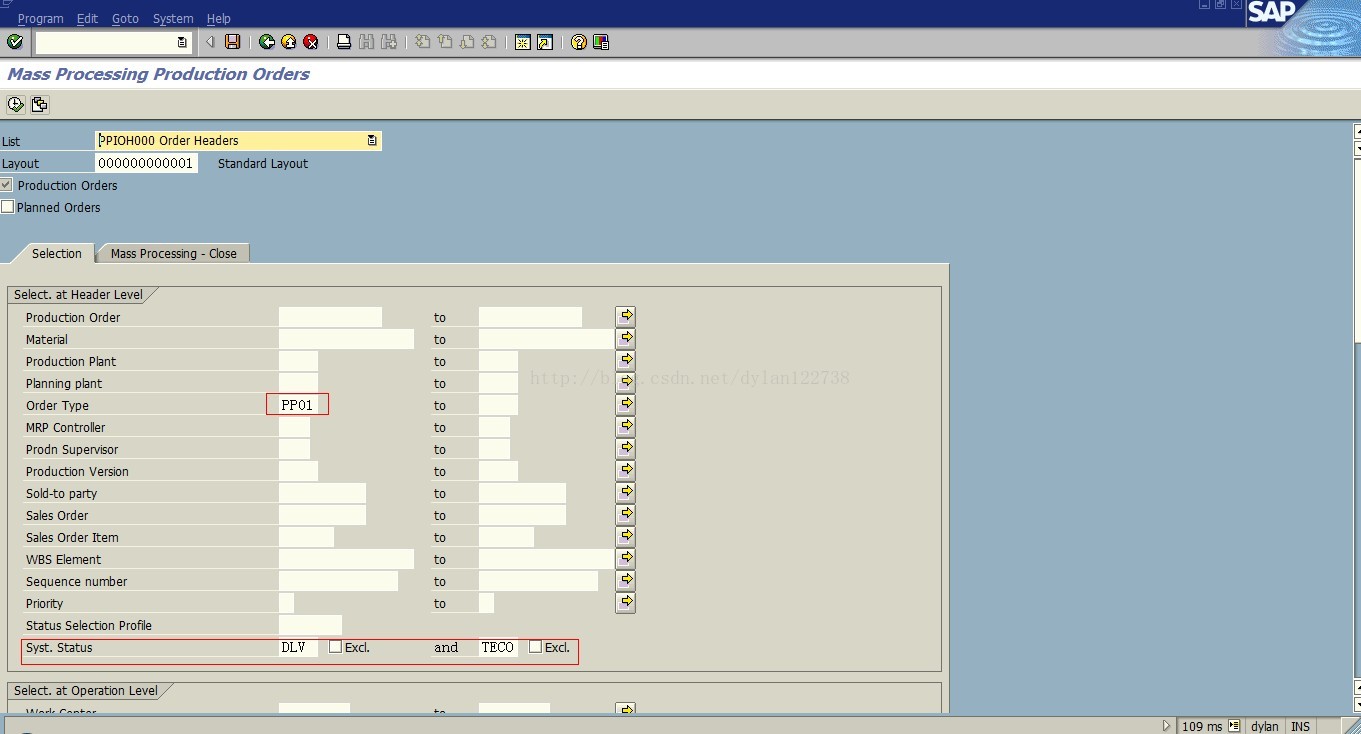Click the Material from input field
This screenshot has height=734, width=1361.
coord(346,339)
